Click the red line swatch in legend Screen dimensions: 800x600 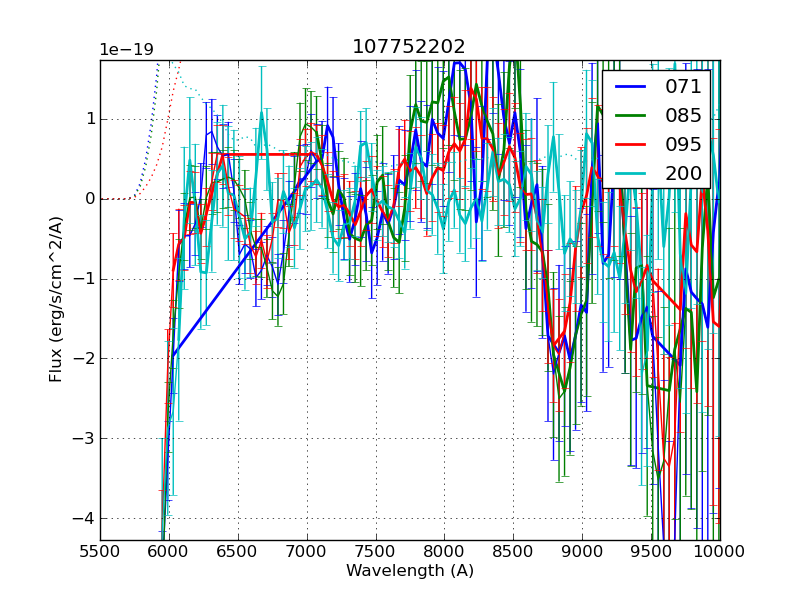[632, 145]
